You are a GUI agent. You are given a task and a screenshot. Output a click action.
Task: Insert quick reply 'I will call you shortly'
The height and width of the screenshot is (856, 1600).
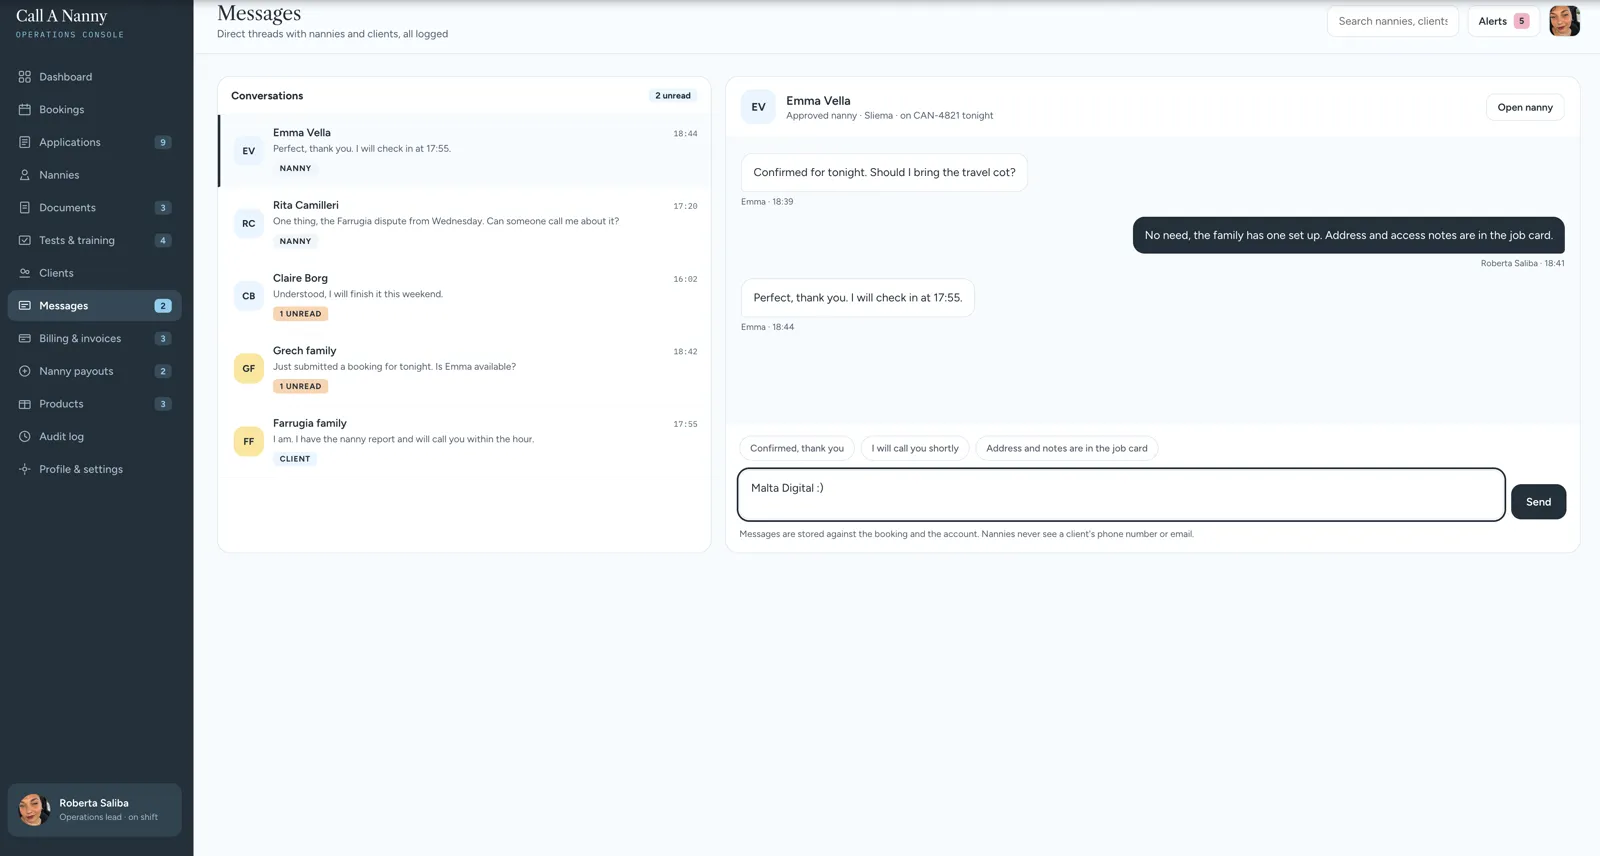[x=915, y=448]
